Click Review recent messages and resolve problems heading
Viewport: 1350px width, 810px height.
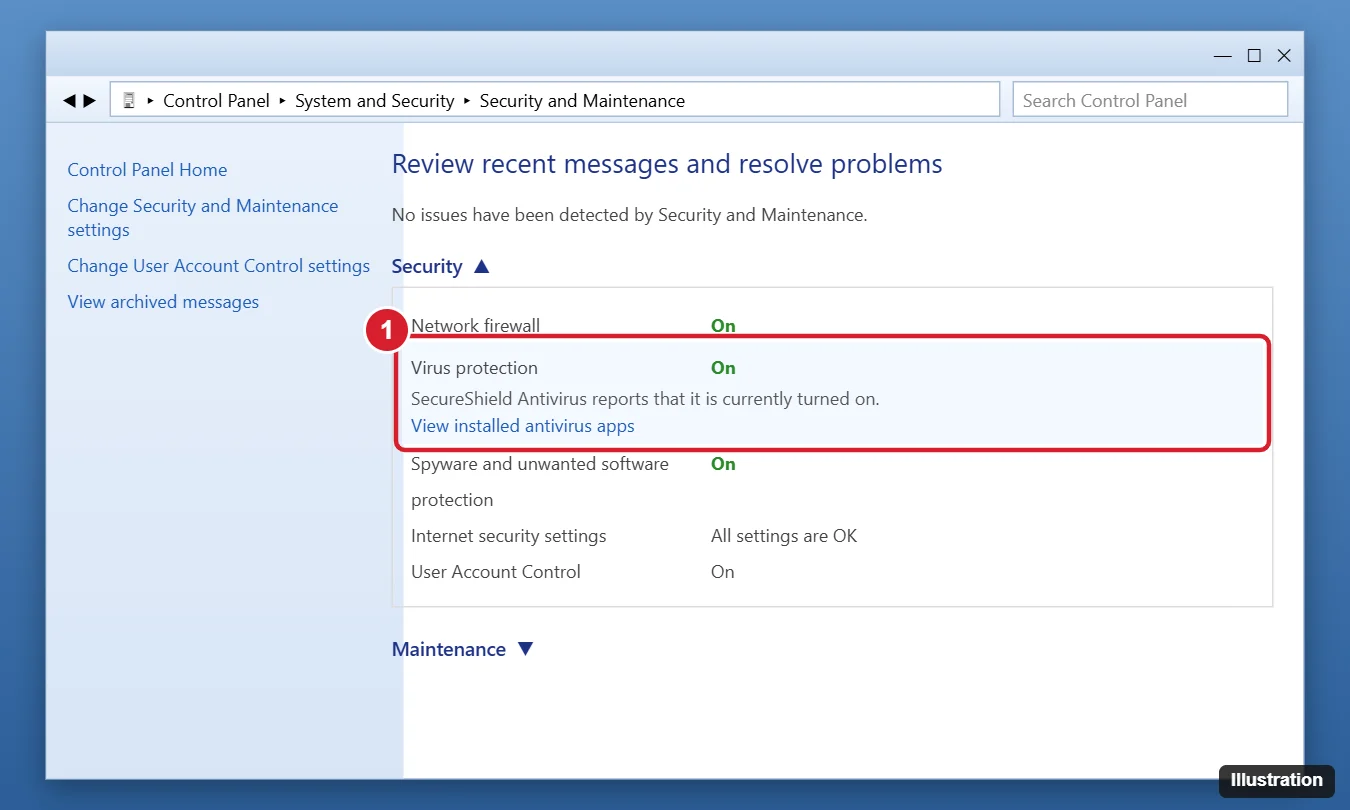(667, 164)
